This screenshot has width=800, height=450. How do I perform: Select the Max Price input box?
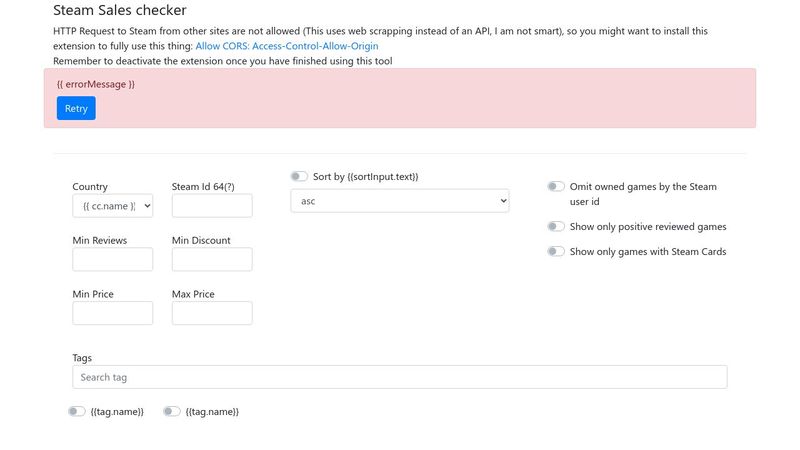click(212, 313)
